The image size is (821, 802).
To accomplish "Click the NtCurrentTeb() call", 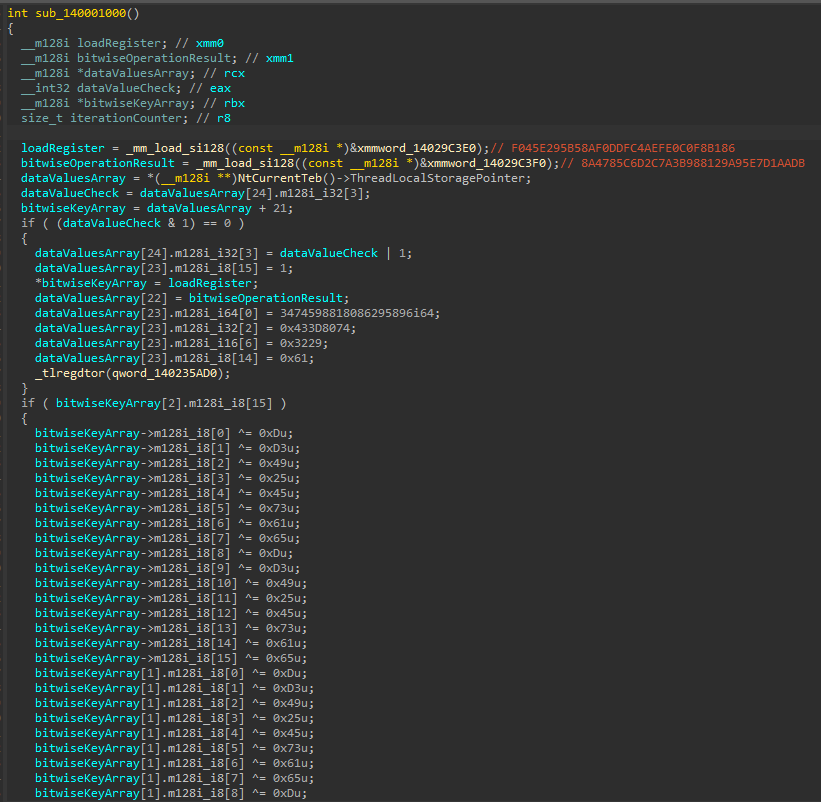I will click(286, 178).
